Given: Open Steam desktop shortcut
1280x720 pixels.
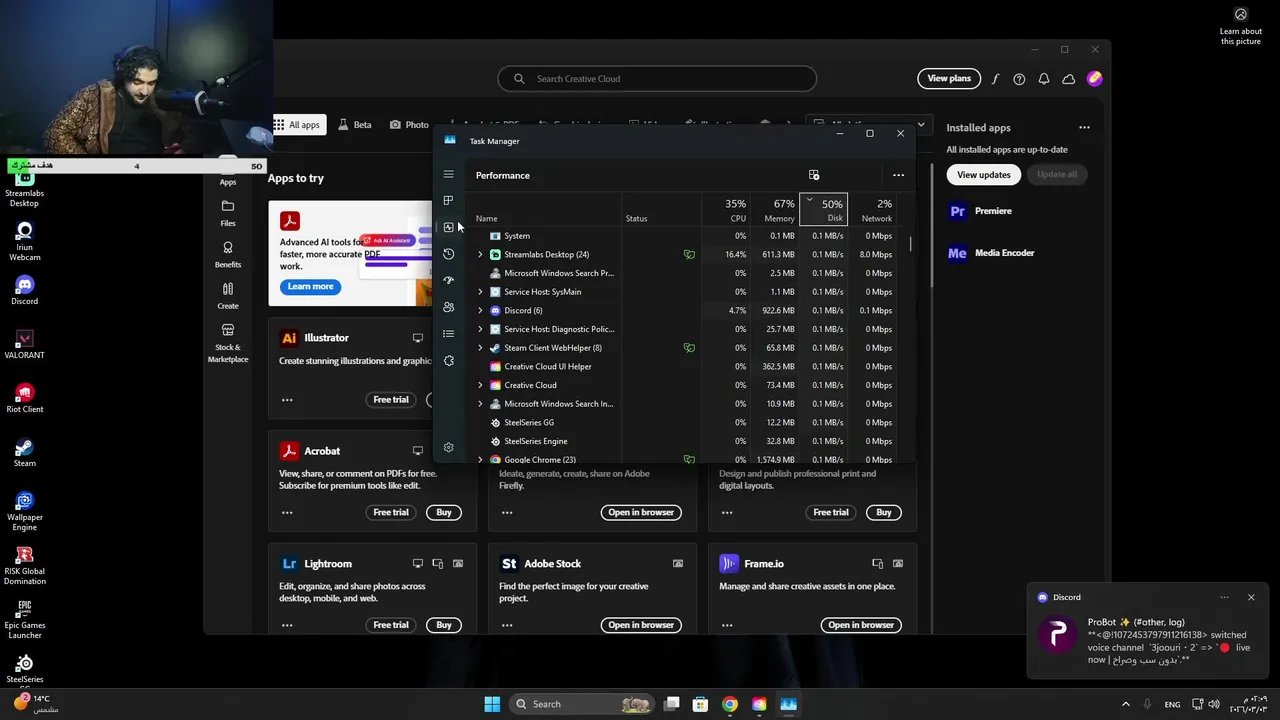Looking at the screenshot, I should [x=24, y=453].
